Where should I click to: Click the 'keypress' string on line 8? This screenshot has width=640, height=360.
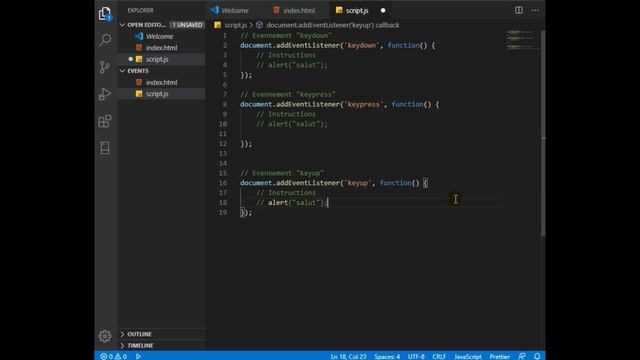click(x=364, y=104)
